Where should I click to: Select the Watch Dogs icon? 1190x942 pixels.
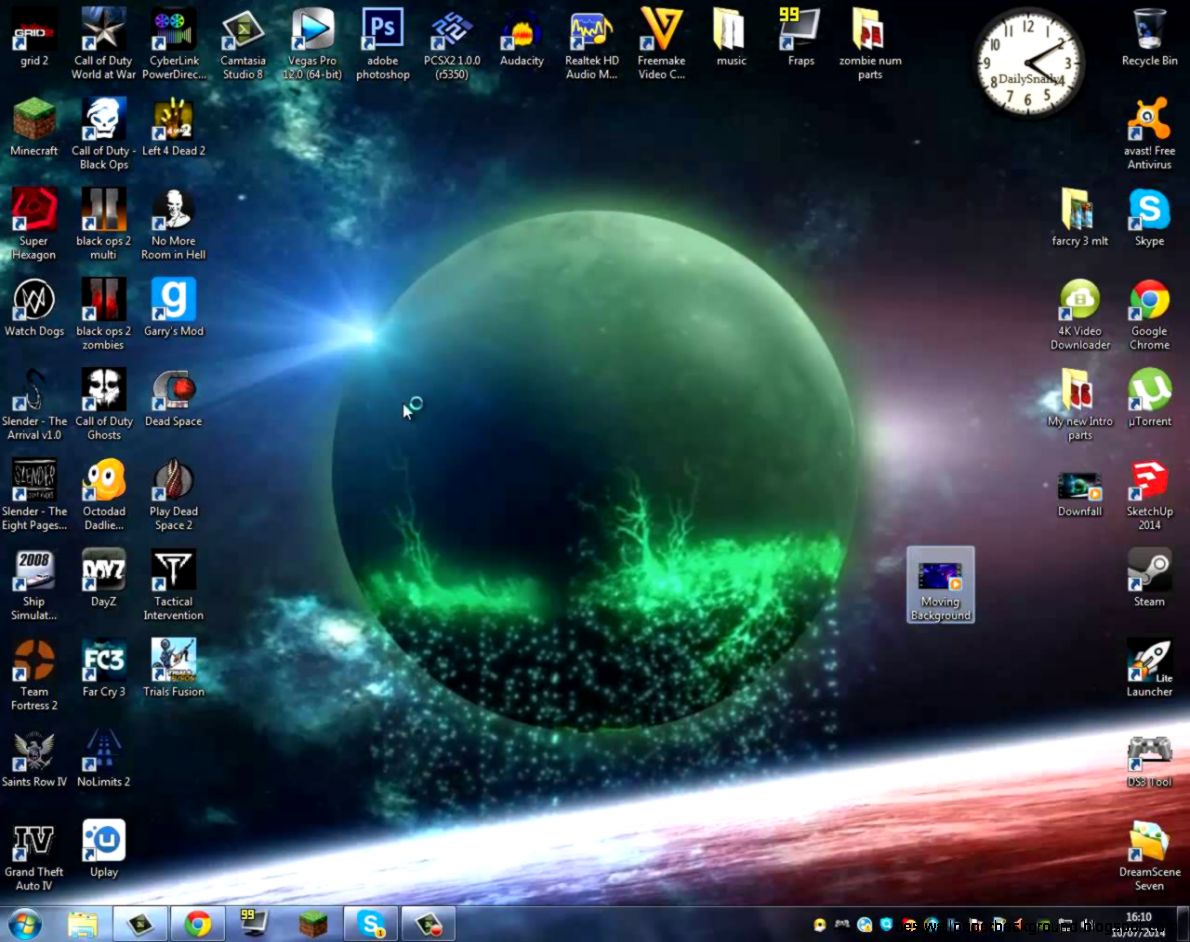click(x=33, y=307)
